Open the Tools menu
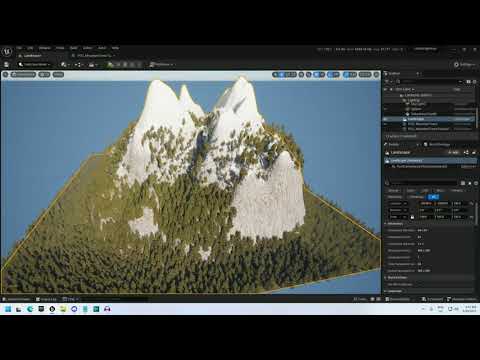 coord(60,48)
